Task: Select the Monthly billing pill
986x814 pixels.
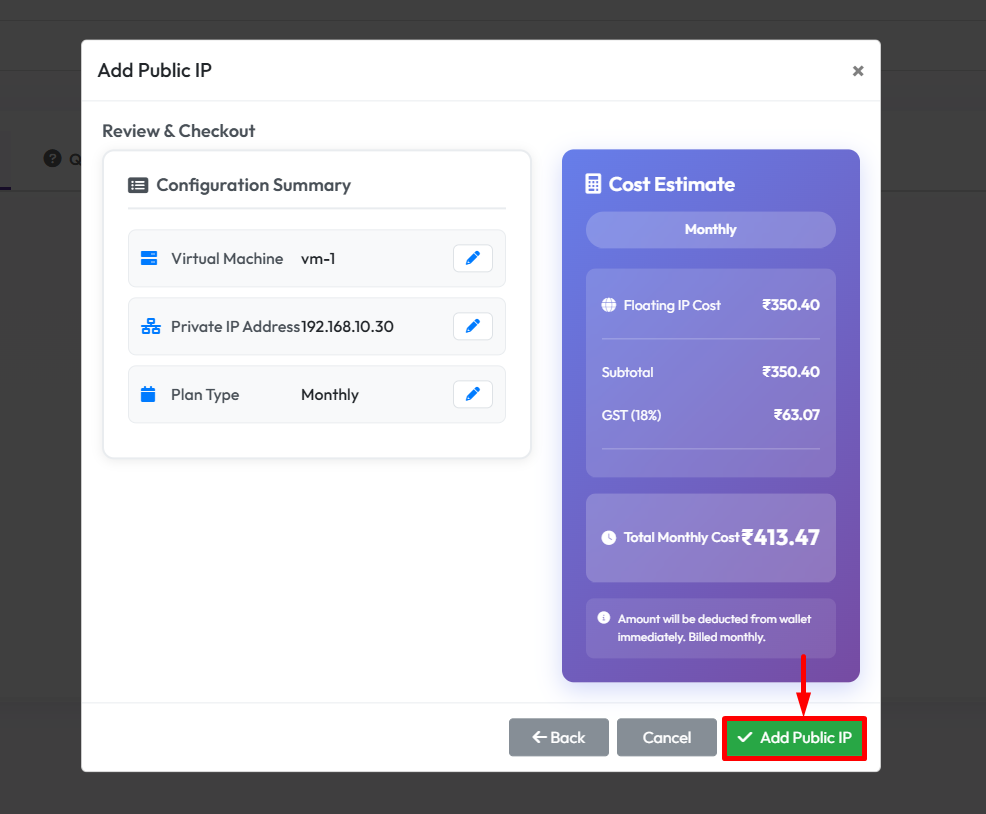Action: click(710, 230)
